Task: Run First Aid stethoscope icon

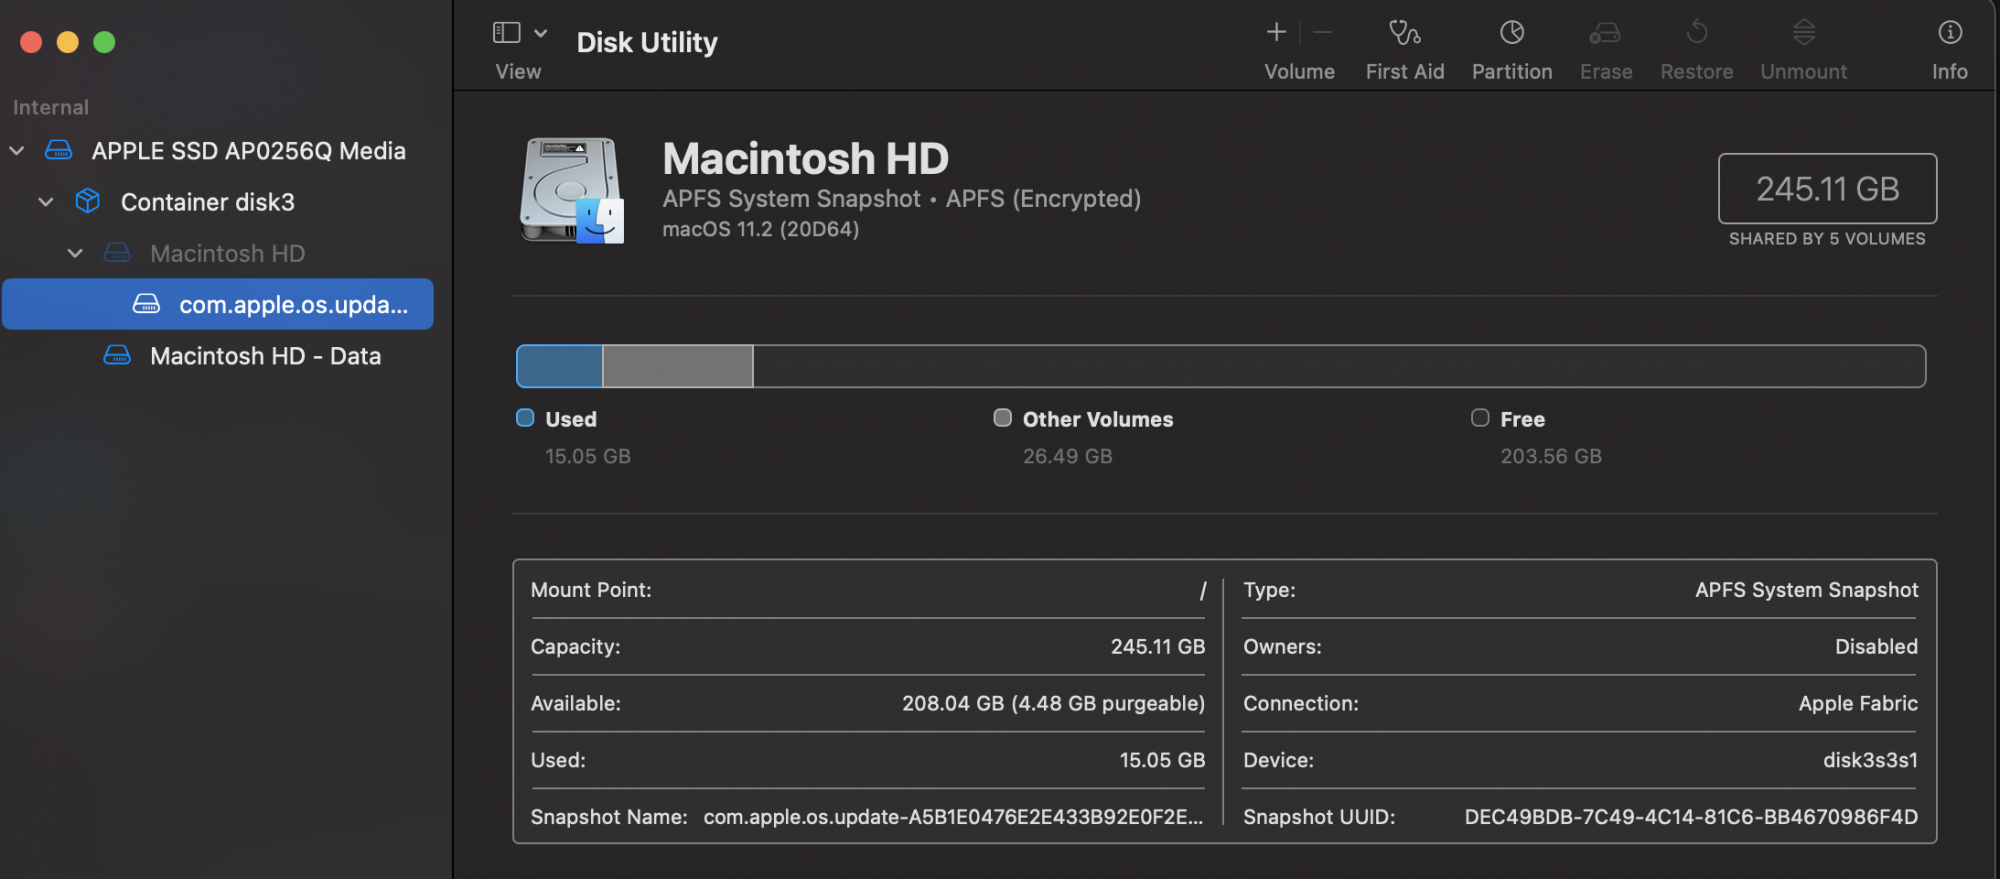Action: [1405, 33]
